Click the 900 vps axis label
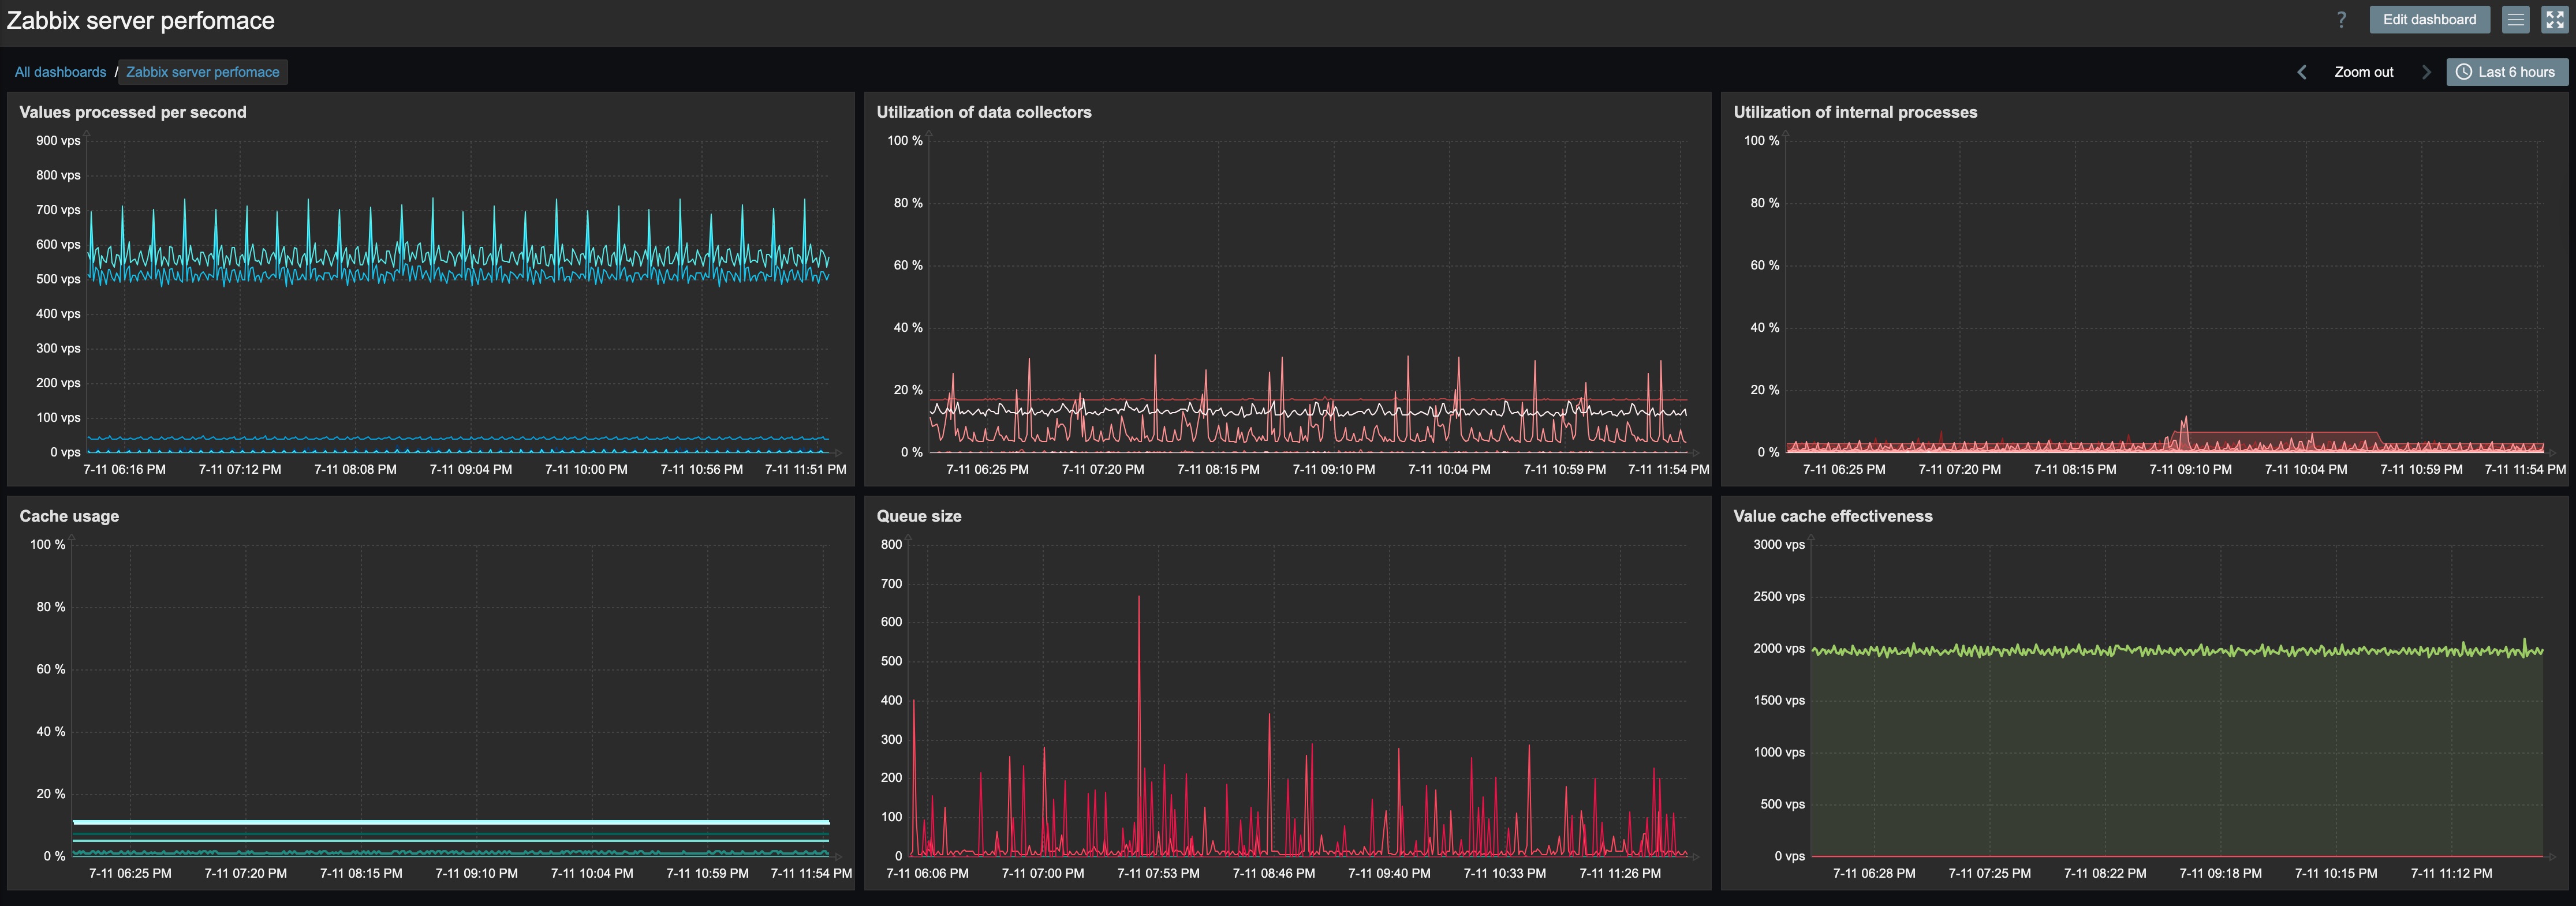Image resolution: width=2576 pixels, height=906 pixels. 58,141
